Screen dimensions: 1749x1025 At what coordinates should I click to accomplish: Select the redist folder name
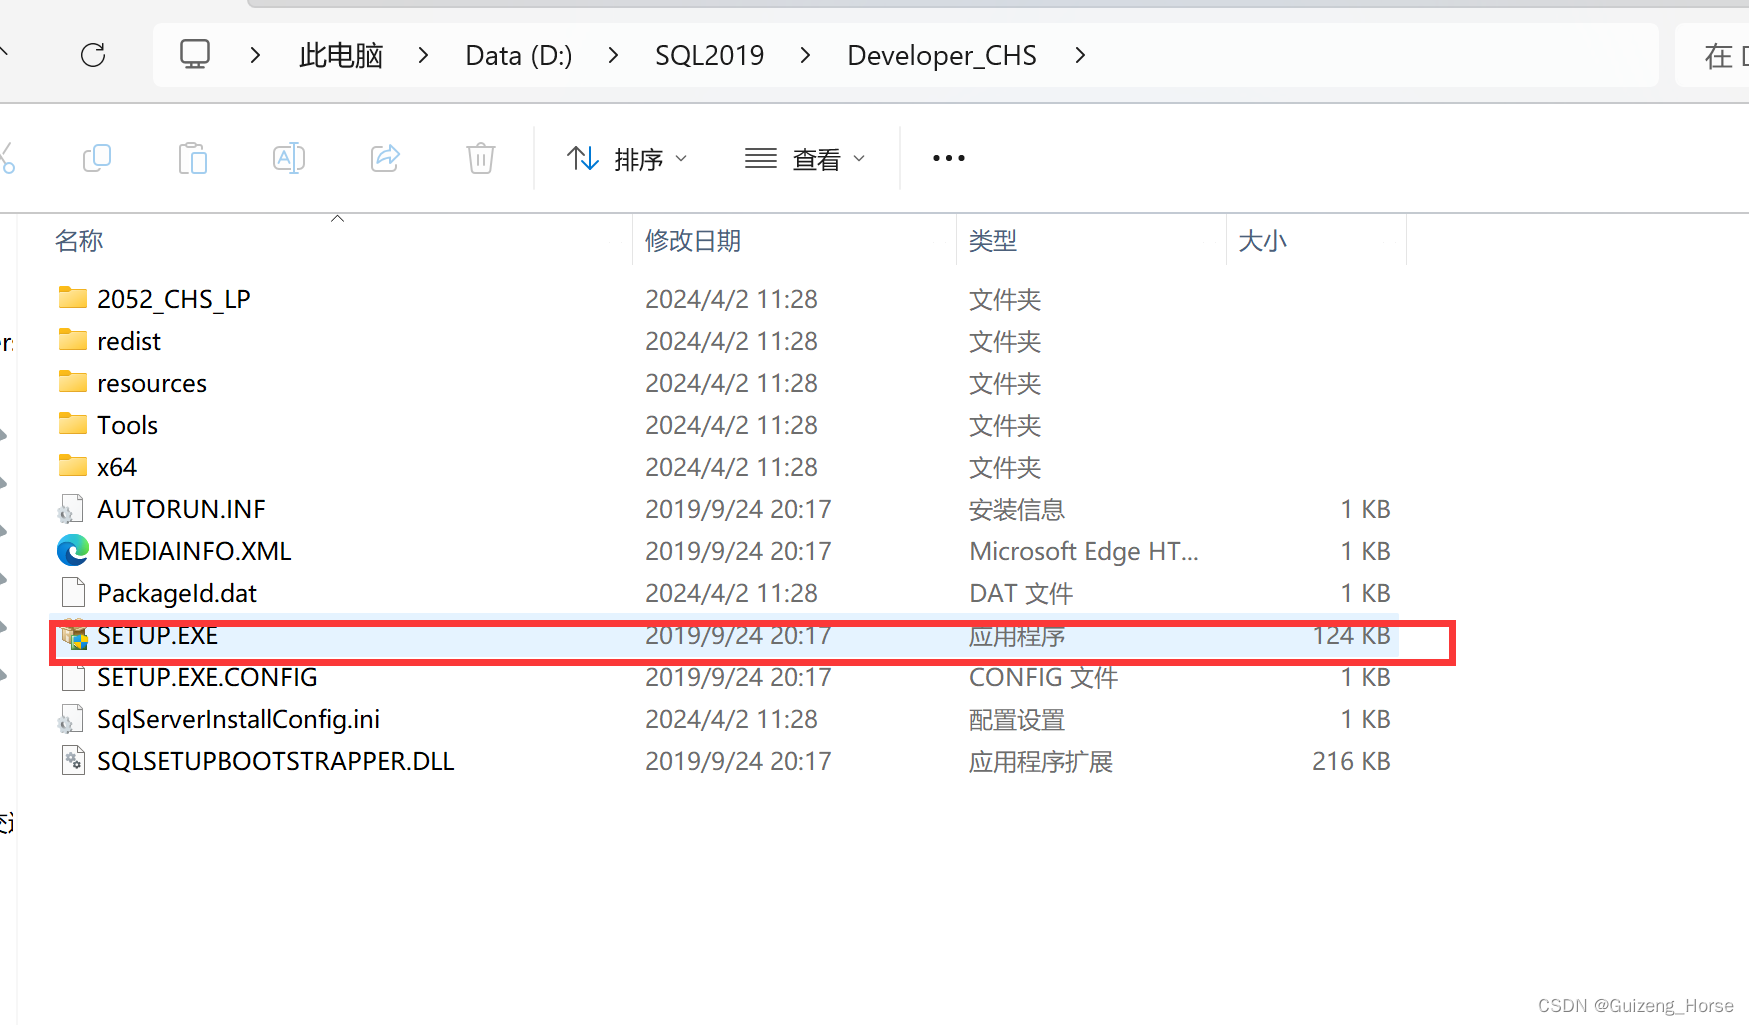129,341
